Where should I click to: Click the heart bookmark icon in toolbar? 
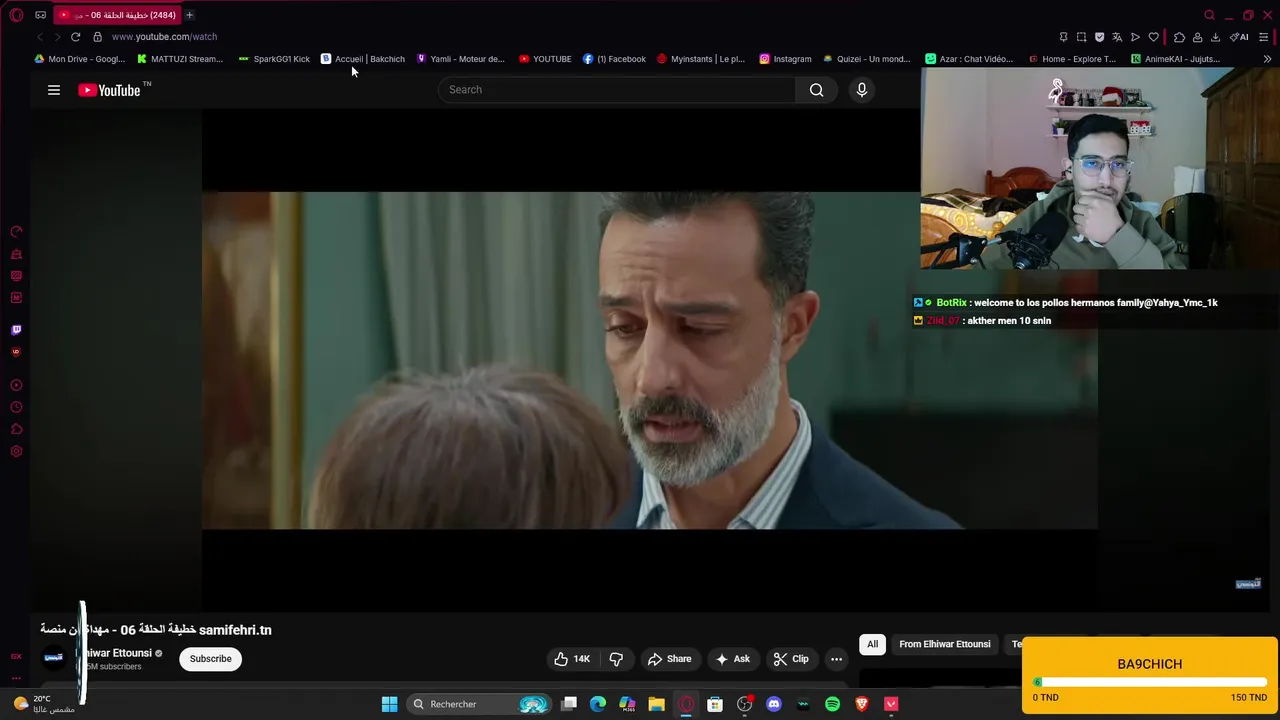pyautogui.click(x=1153, y=37)
